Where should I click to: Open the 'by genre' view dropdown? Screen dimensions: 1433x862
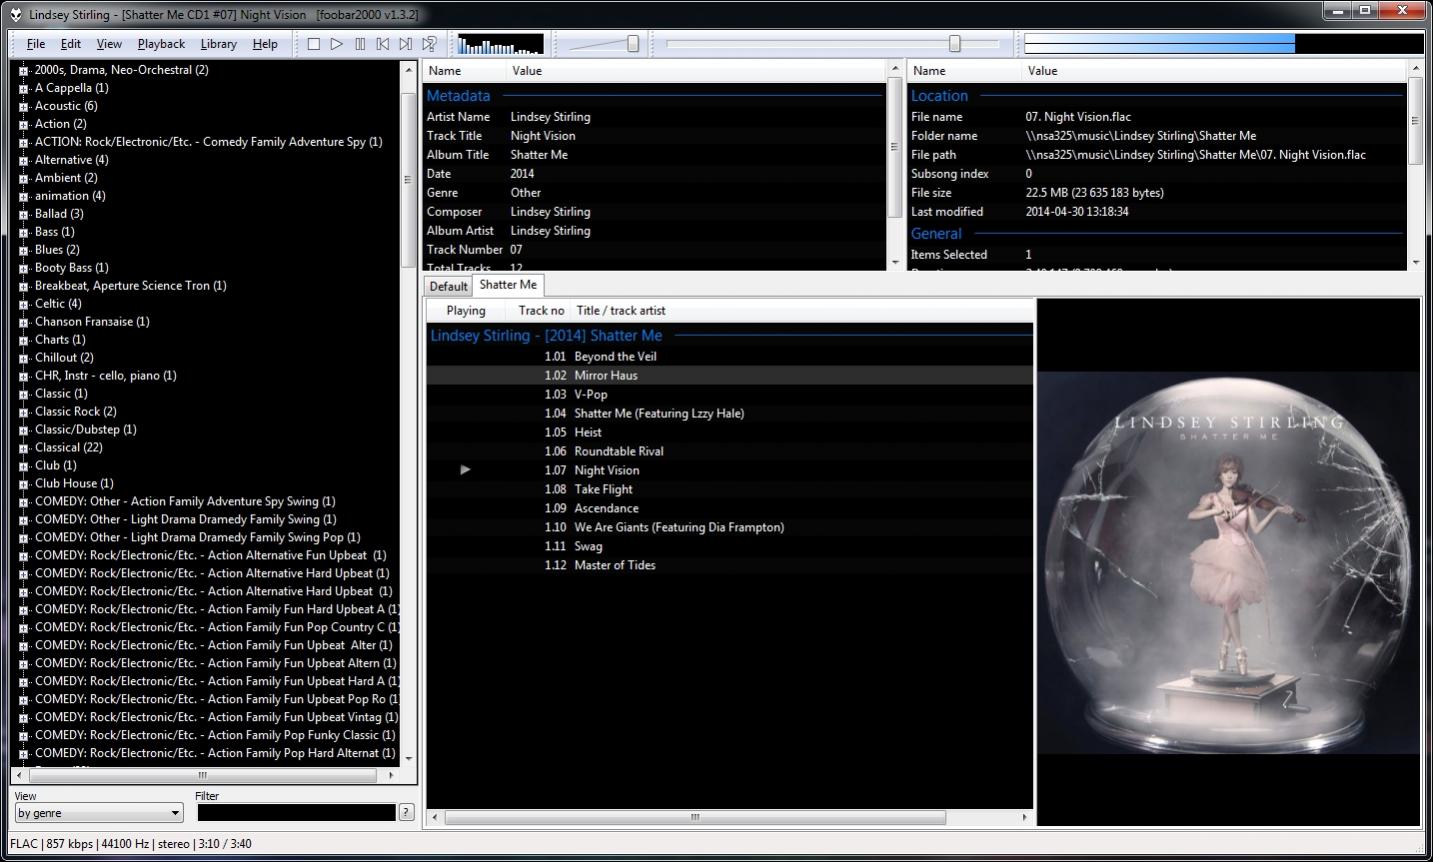click(99, 813)
